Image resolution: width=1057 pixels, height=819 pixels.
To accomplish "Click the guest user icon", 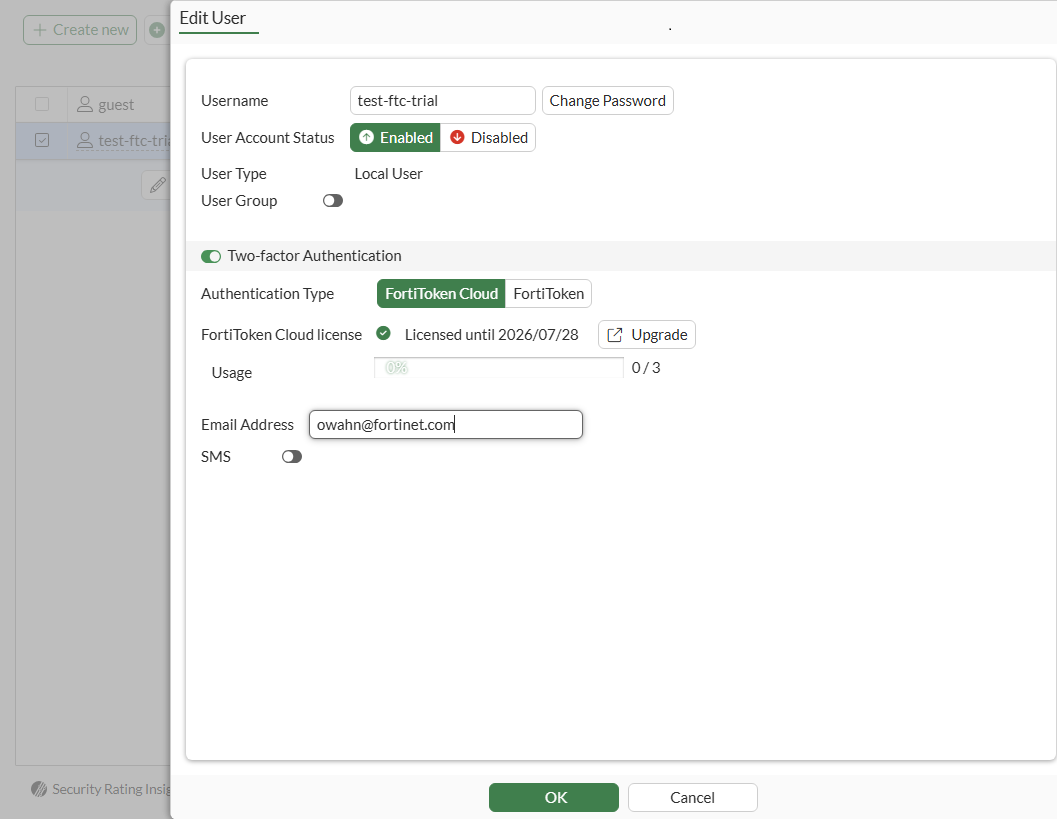I will [x=85, y=105].
